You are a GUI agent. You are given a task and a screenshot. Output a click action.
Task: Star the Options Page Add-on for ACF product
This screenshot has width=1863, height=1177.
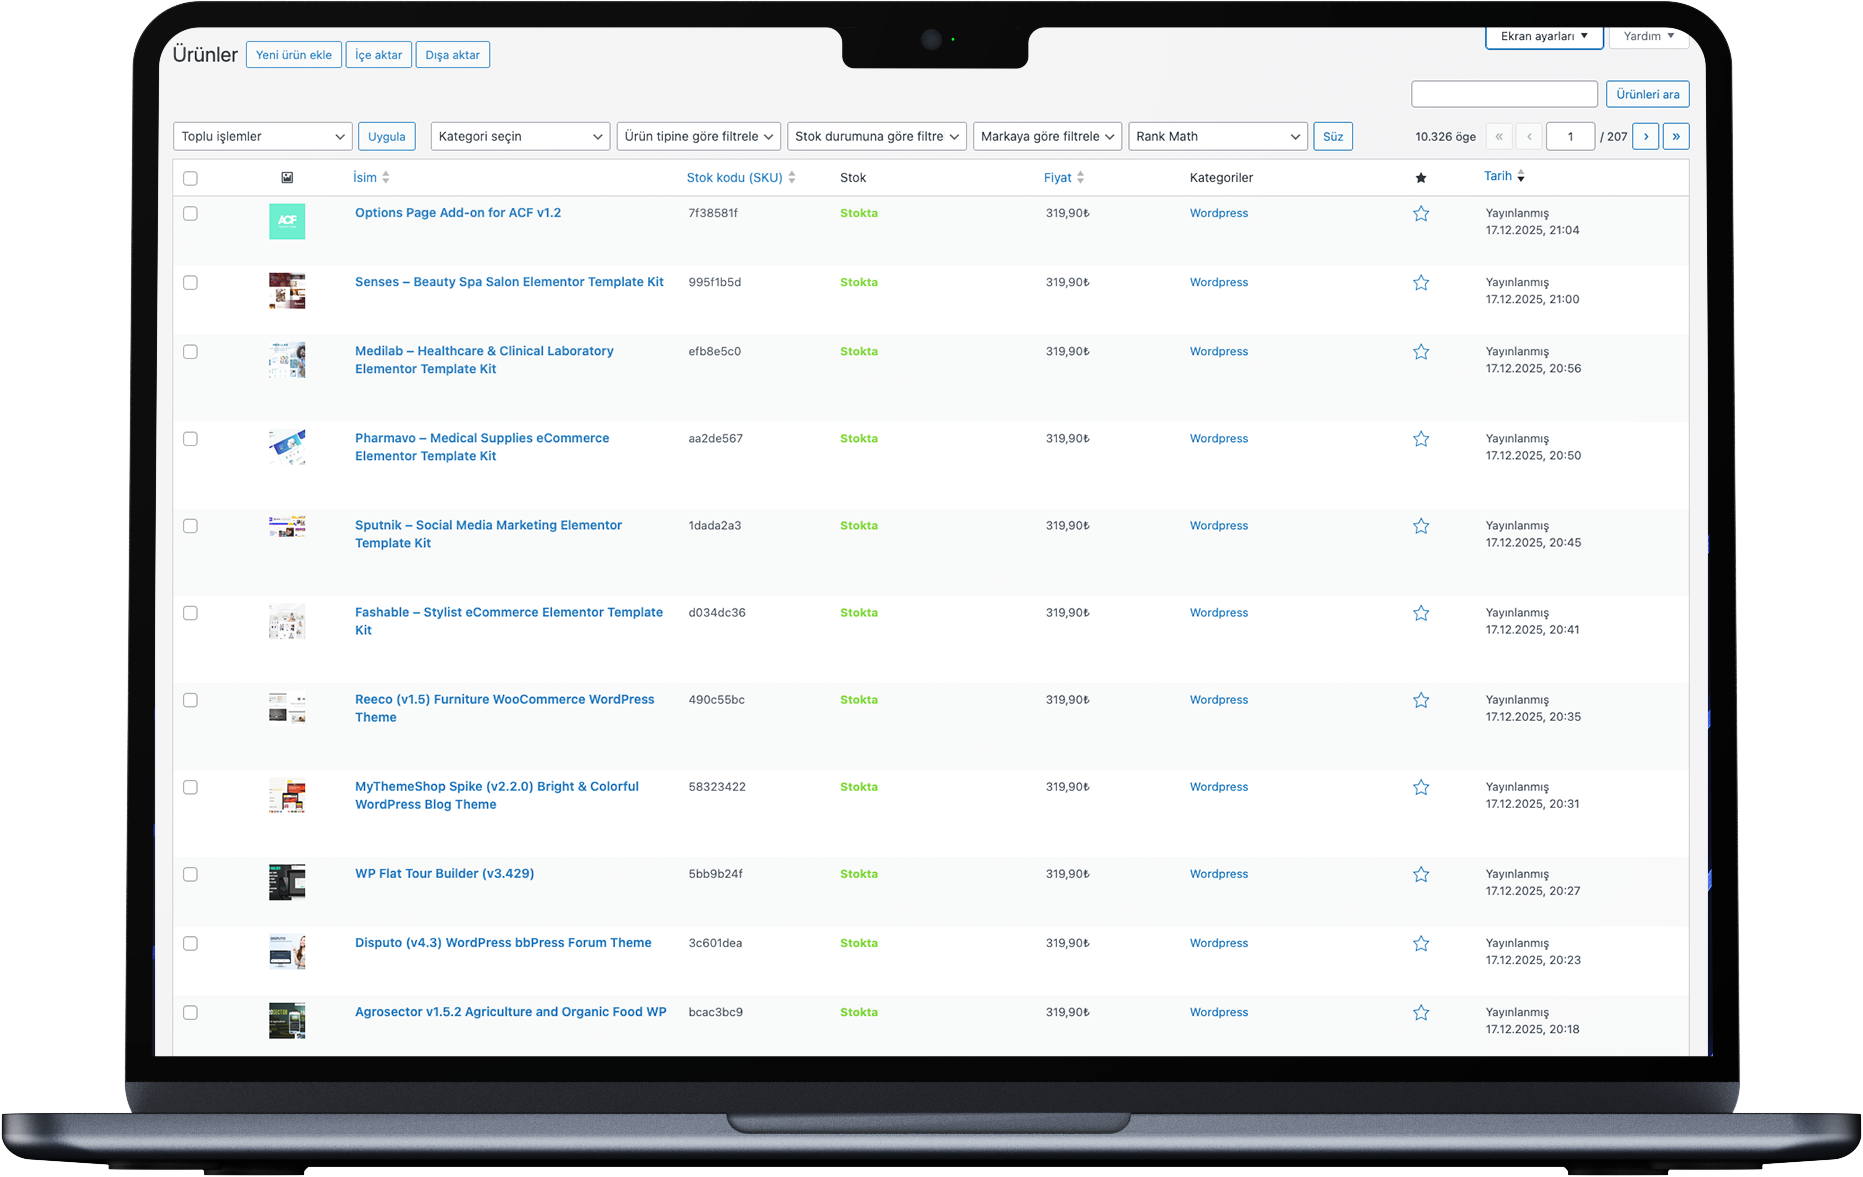tap(1420, 214)
